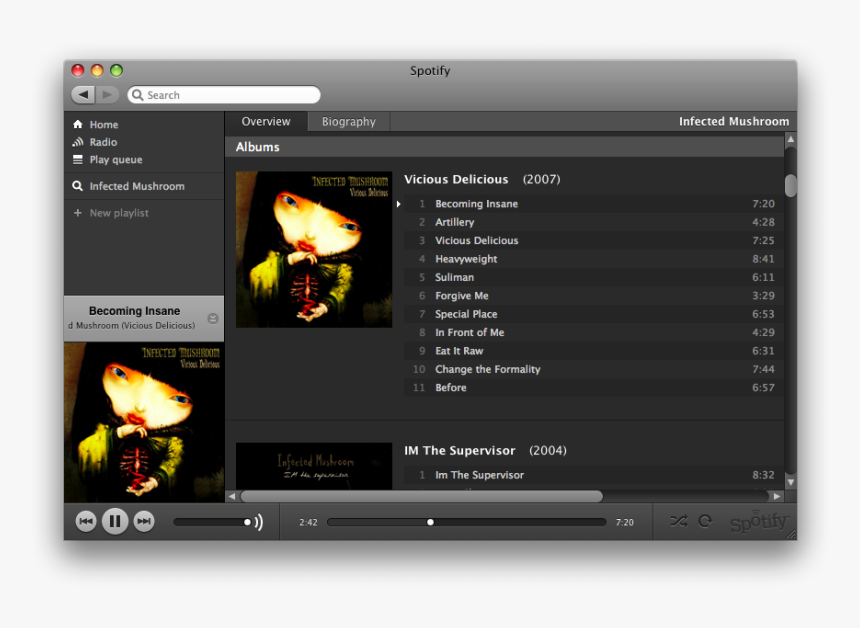
Task: Click the horizontal scrollbar thumb
Action: click(421, 496)
